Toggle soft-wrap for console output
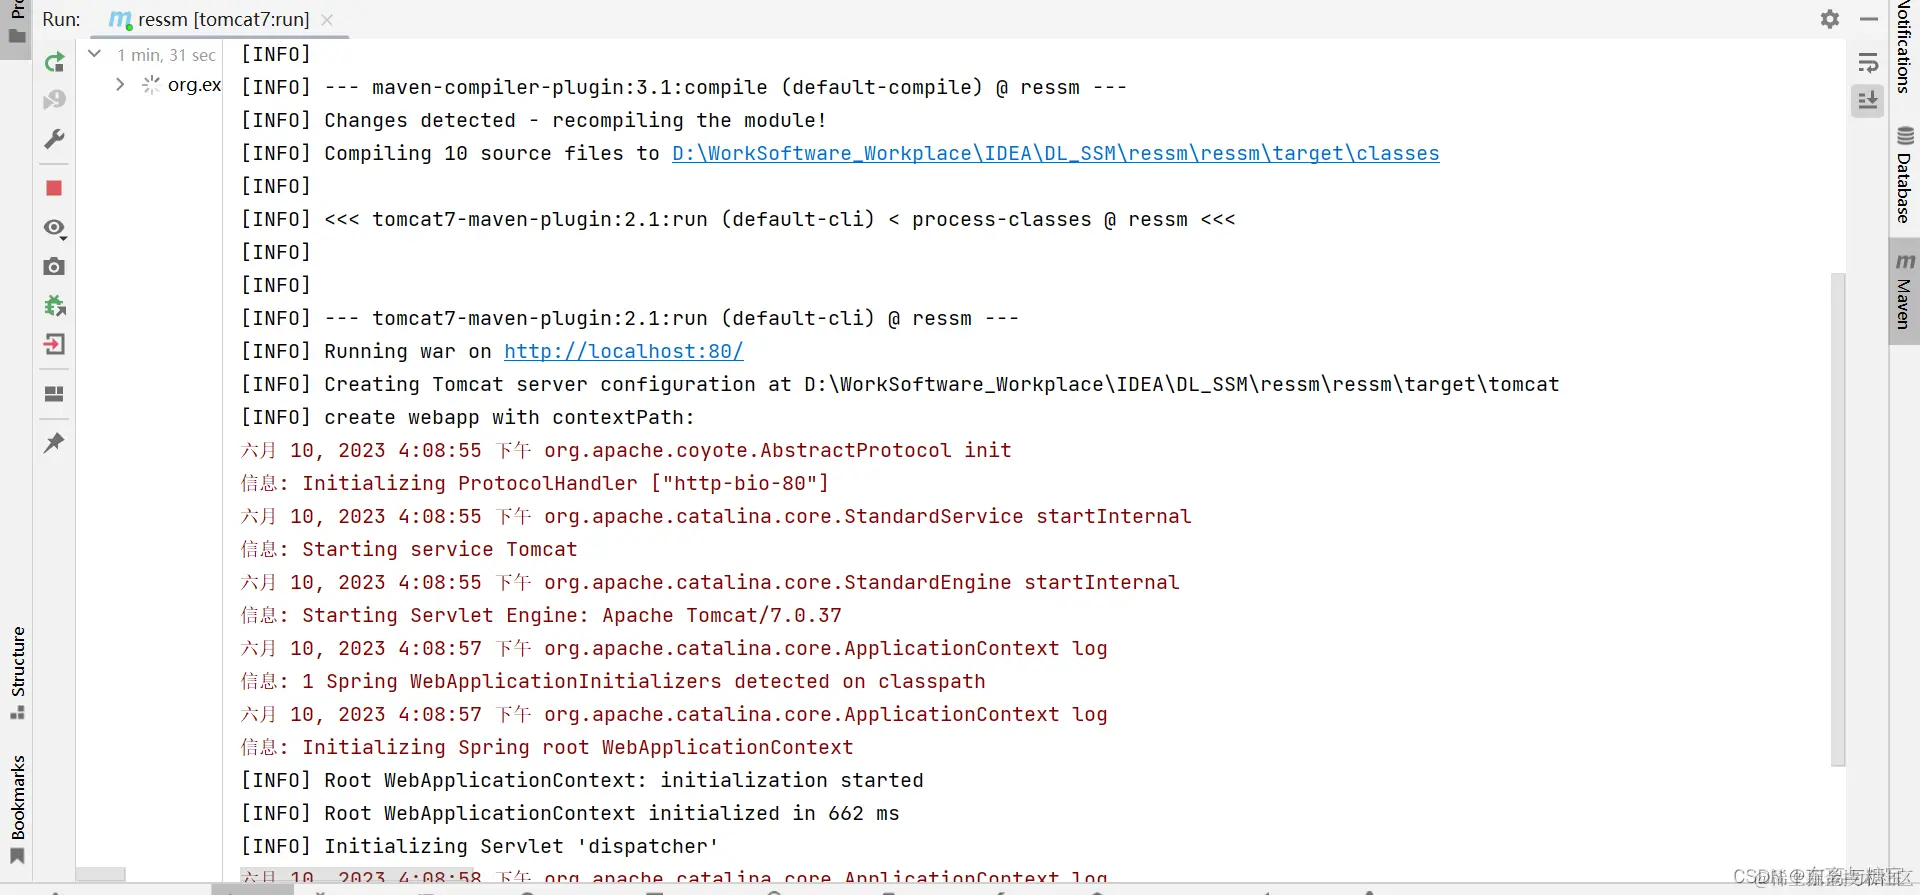1920x895 pixels. click(x=1868, y=63)
